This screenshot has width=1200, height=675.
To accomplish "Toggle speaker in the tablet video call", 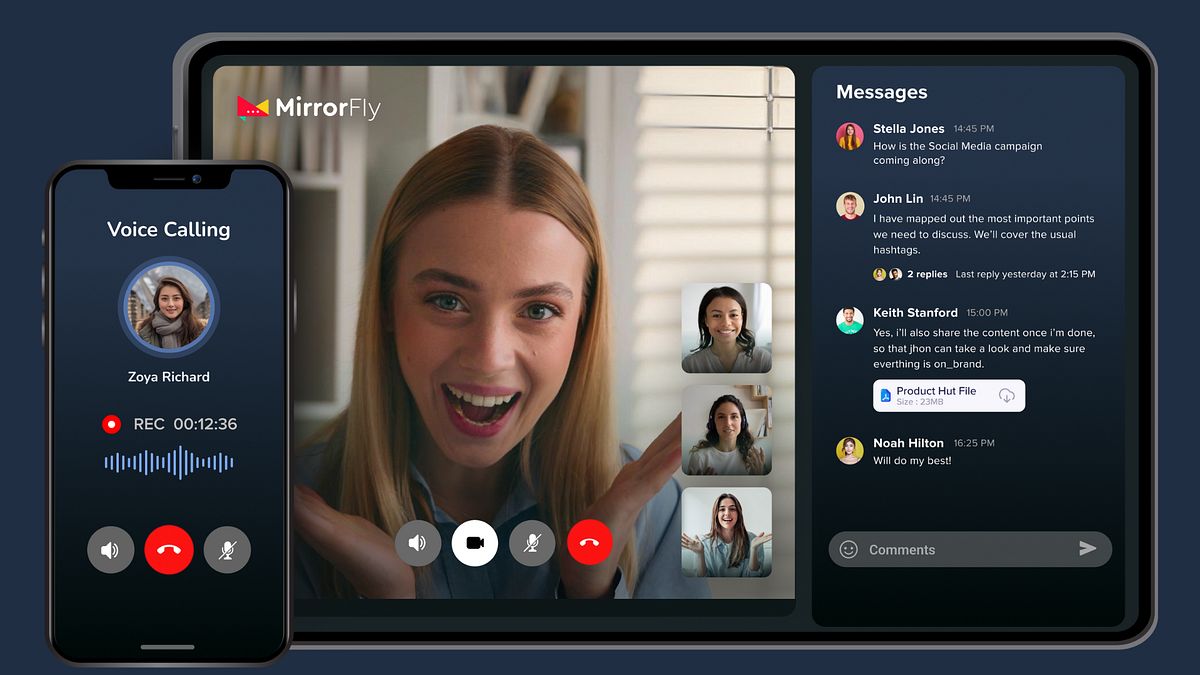I will (417, 543).
